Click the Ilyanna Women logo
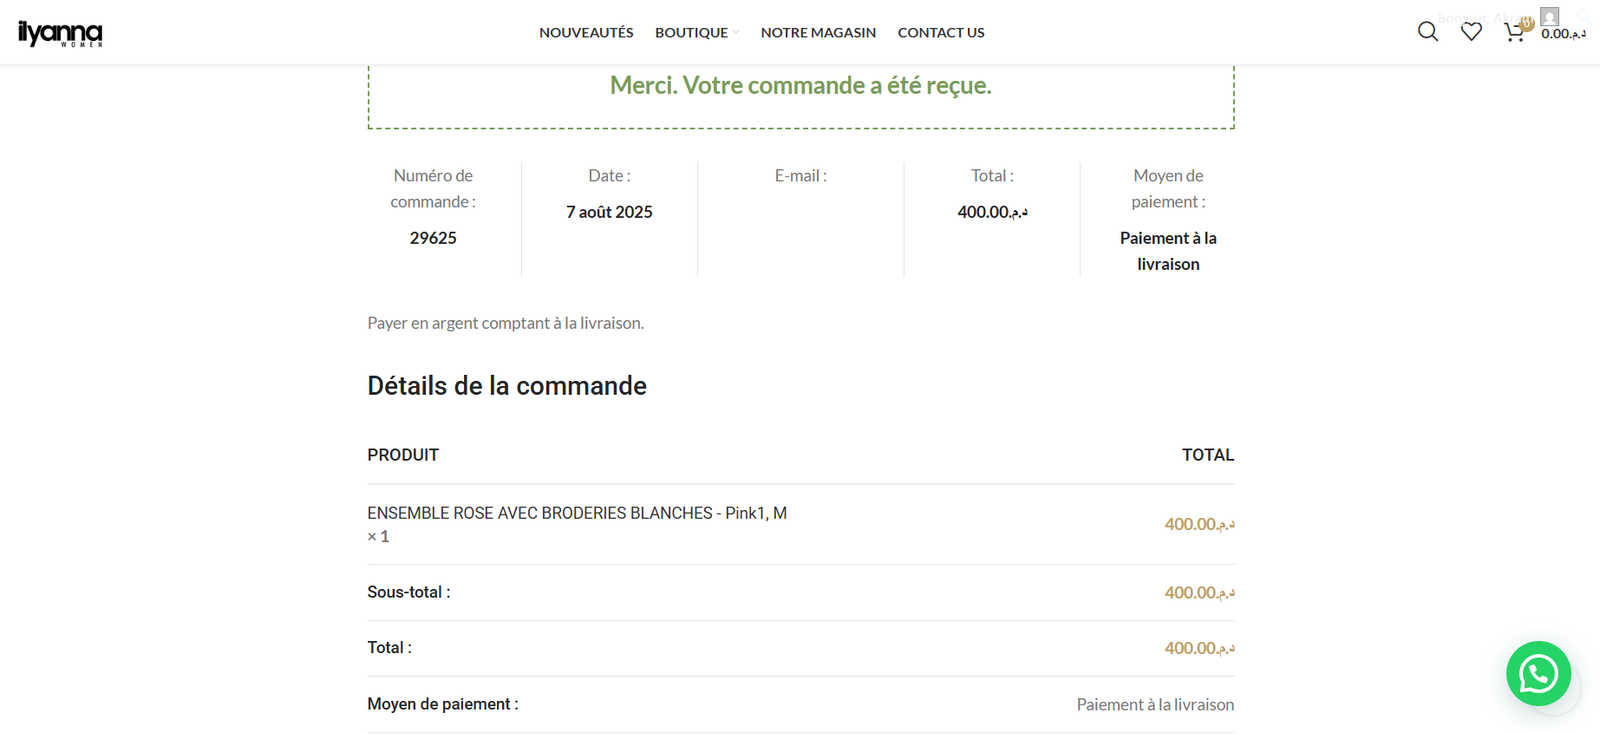Screen dimensions: 1600x734 point(60,33)
